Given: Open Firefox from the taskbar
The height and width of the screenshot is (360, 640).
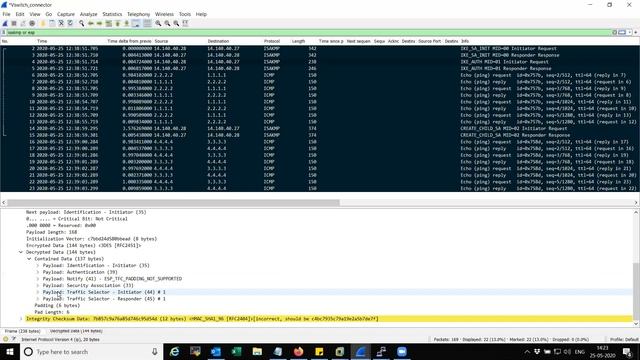Looking at the screenshot, I should coord(298,351).
